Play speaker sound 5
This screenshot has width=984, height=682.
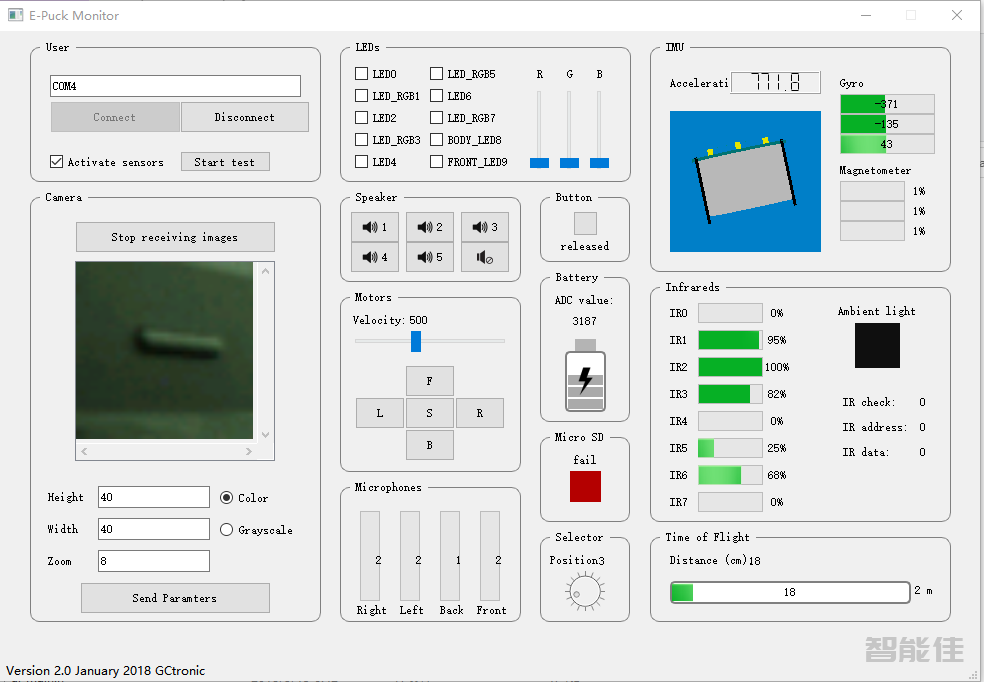(x=430, y=257)
